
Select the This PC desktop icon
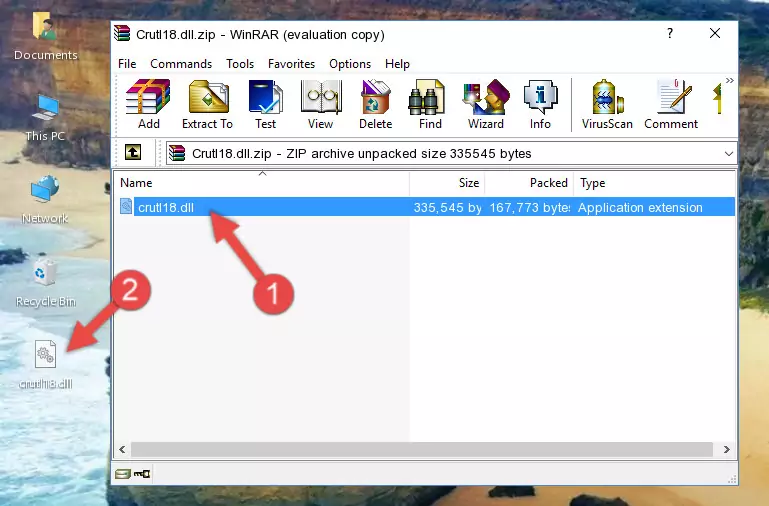[45, 118]
